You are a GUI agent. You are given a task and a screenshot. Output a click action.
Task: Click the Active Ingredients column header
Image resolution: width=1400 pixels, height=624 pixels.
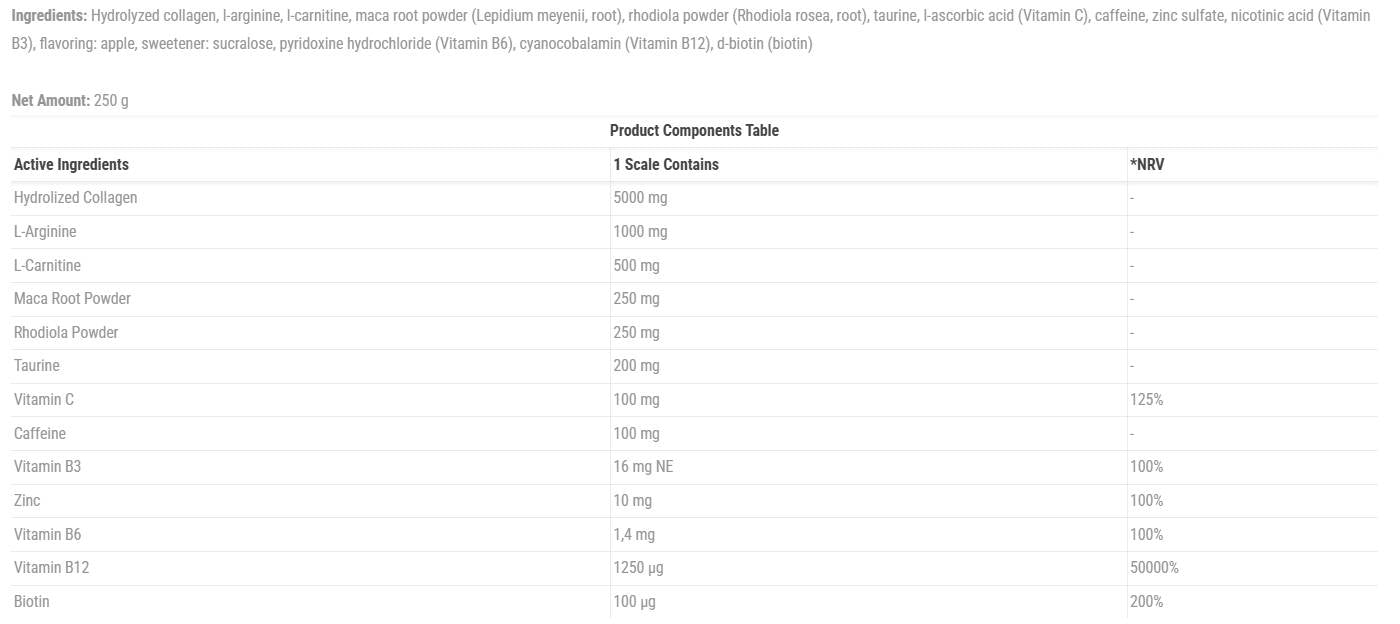coord(71,164)
